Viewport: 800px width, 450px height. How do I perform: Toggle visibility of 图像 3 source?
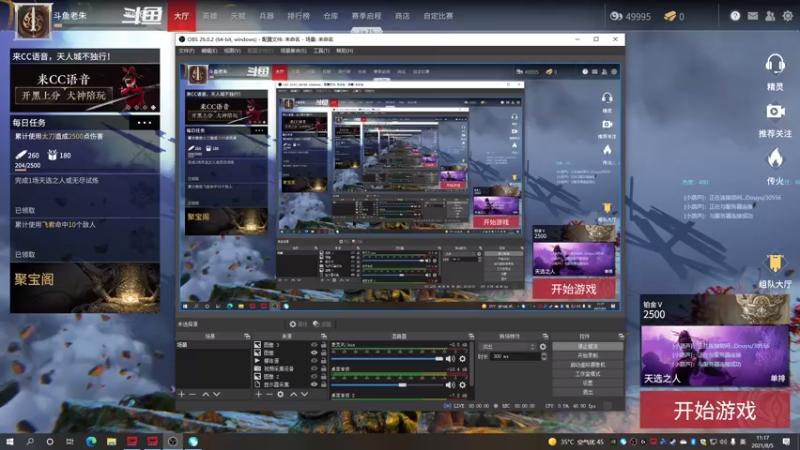pos(314,345)
